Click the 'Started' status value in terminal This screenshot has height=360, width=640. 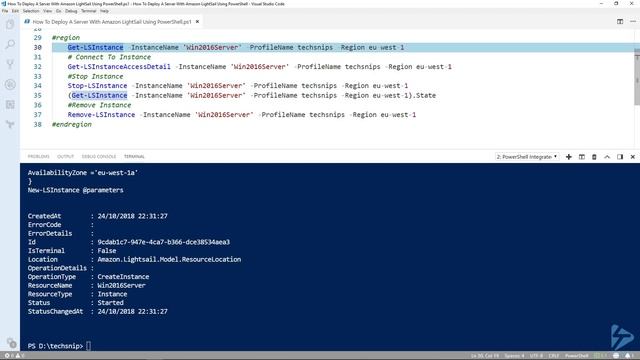point(110,303)
